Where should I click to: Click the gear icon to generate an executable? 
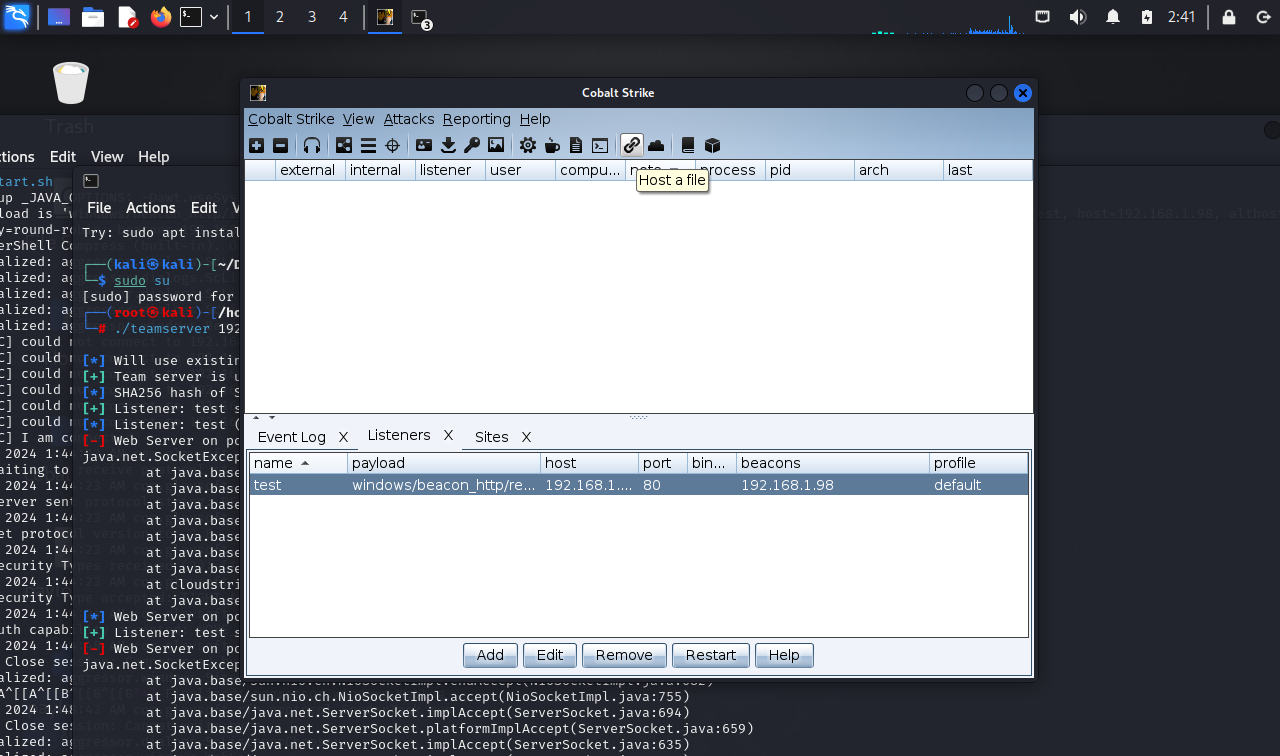tap(528, 146)
